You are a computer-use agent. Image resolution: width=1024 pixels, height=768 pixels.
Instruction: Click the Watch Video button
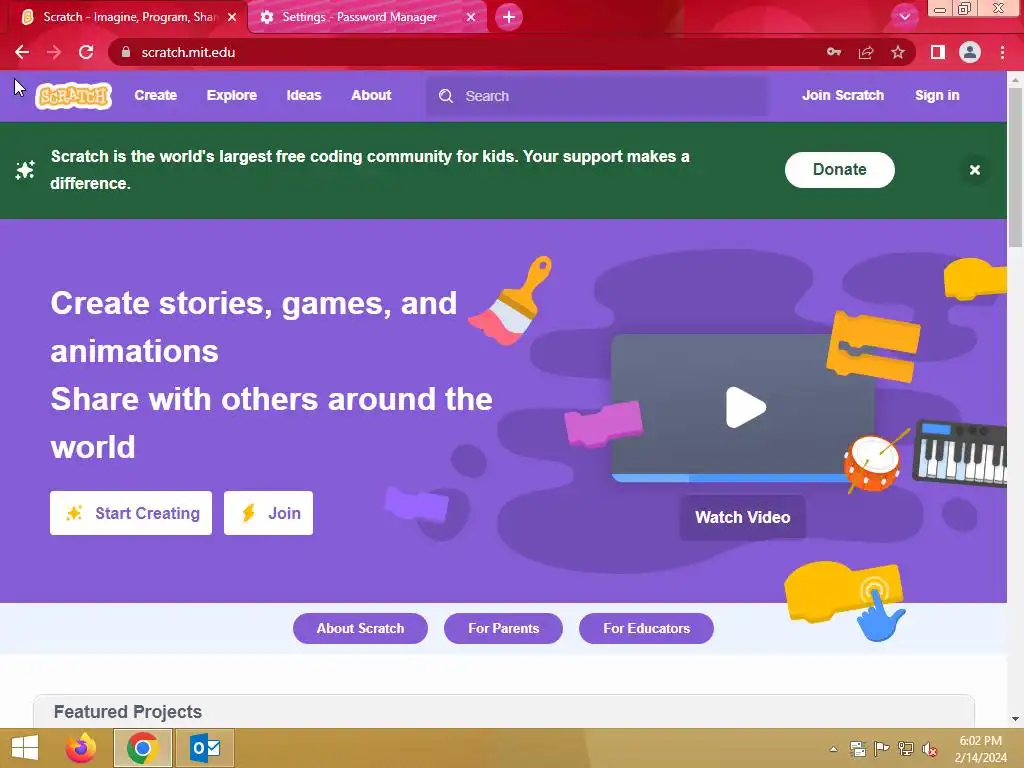(x=743, y=517)
